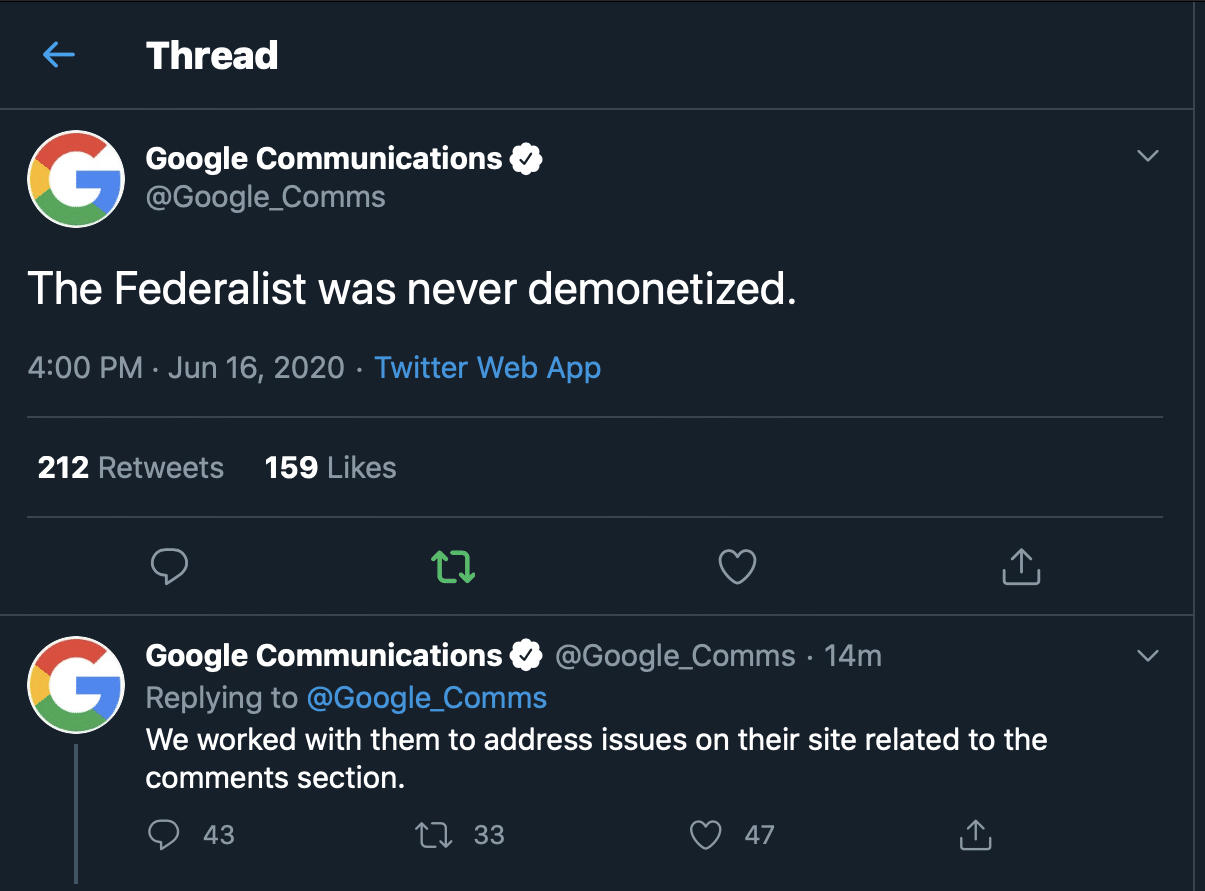Retweet the reply with 33 retweets
This screenshot has width=1205, height=891.
435,835
